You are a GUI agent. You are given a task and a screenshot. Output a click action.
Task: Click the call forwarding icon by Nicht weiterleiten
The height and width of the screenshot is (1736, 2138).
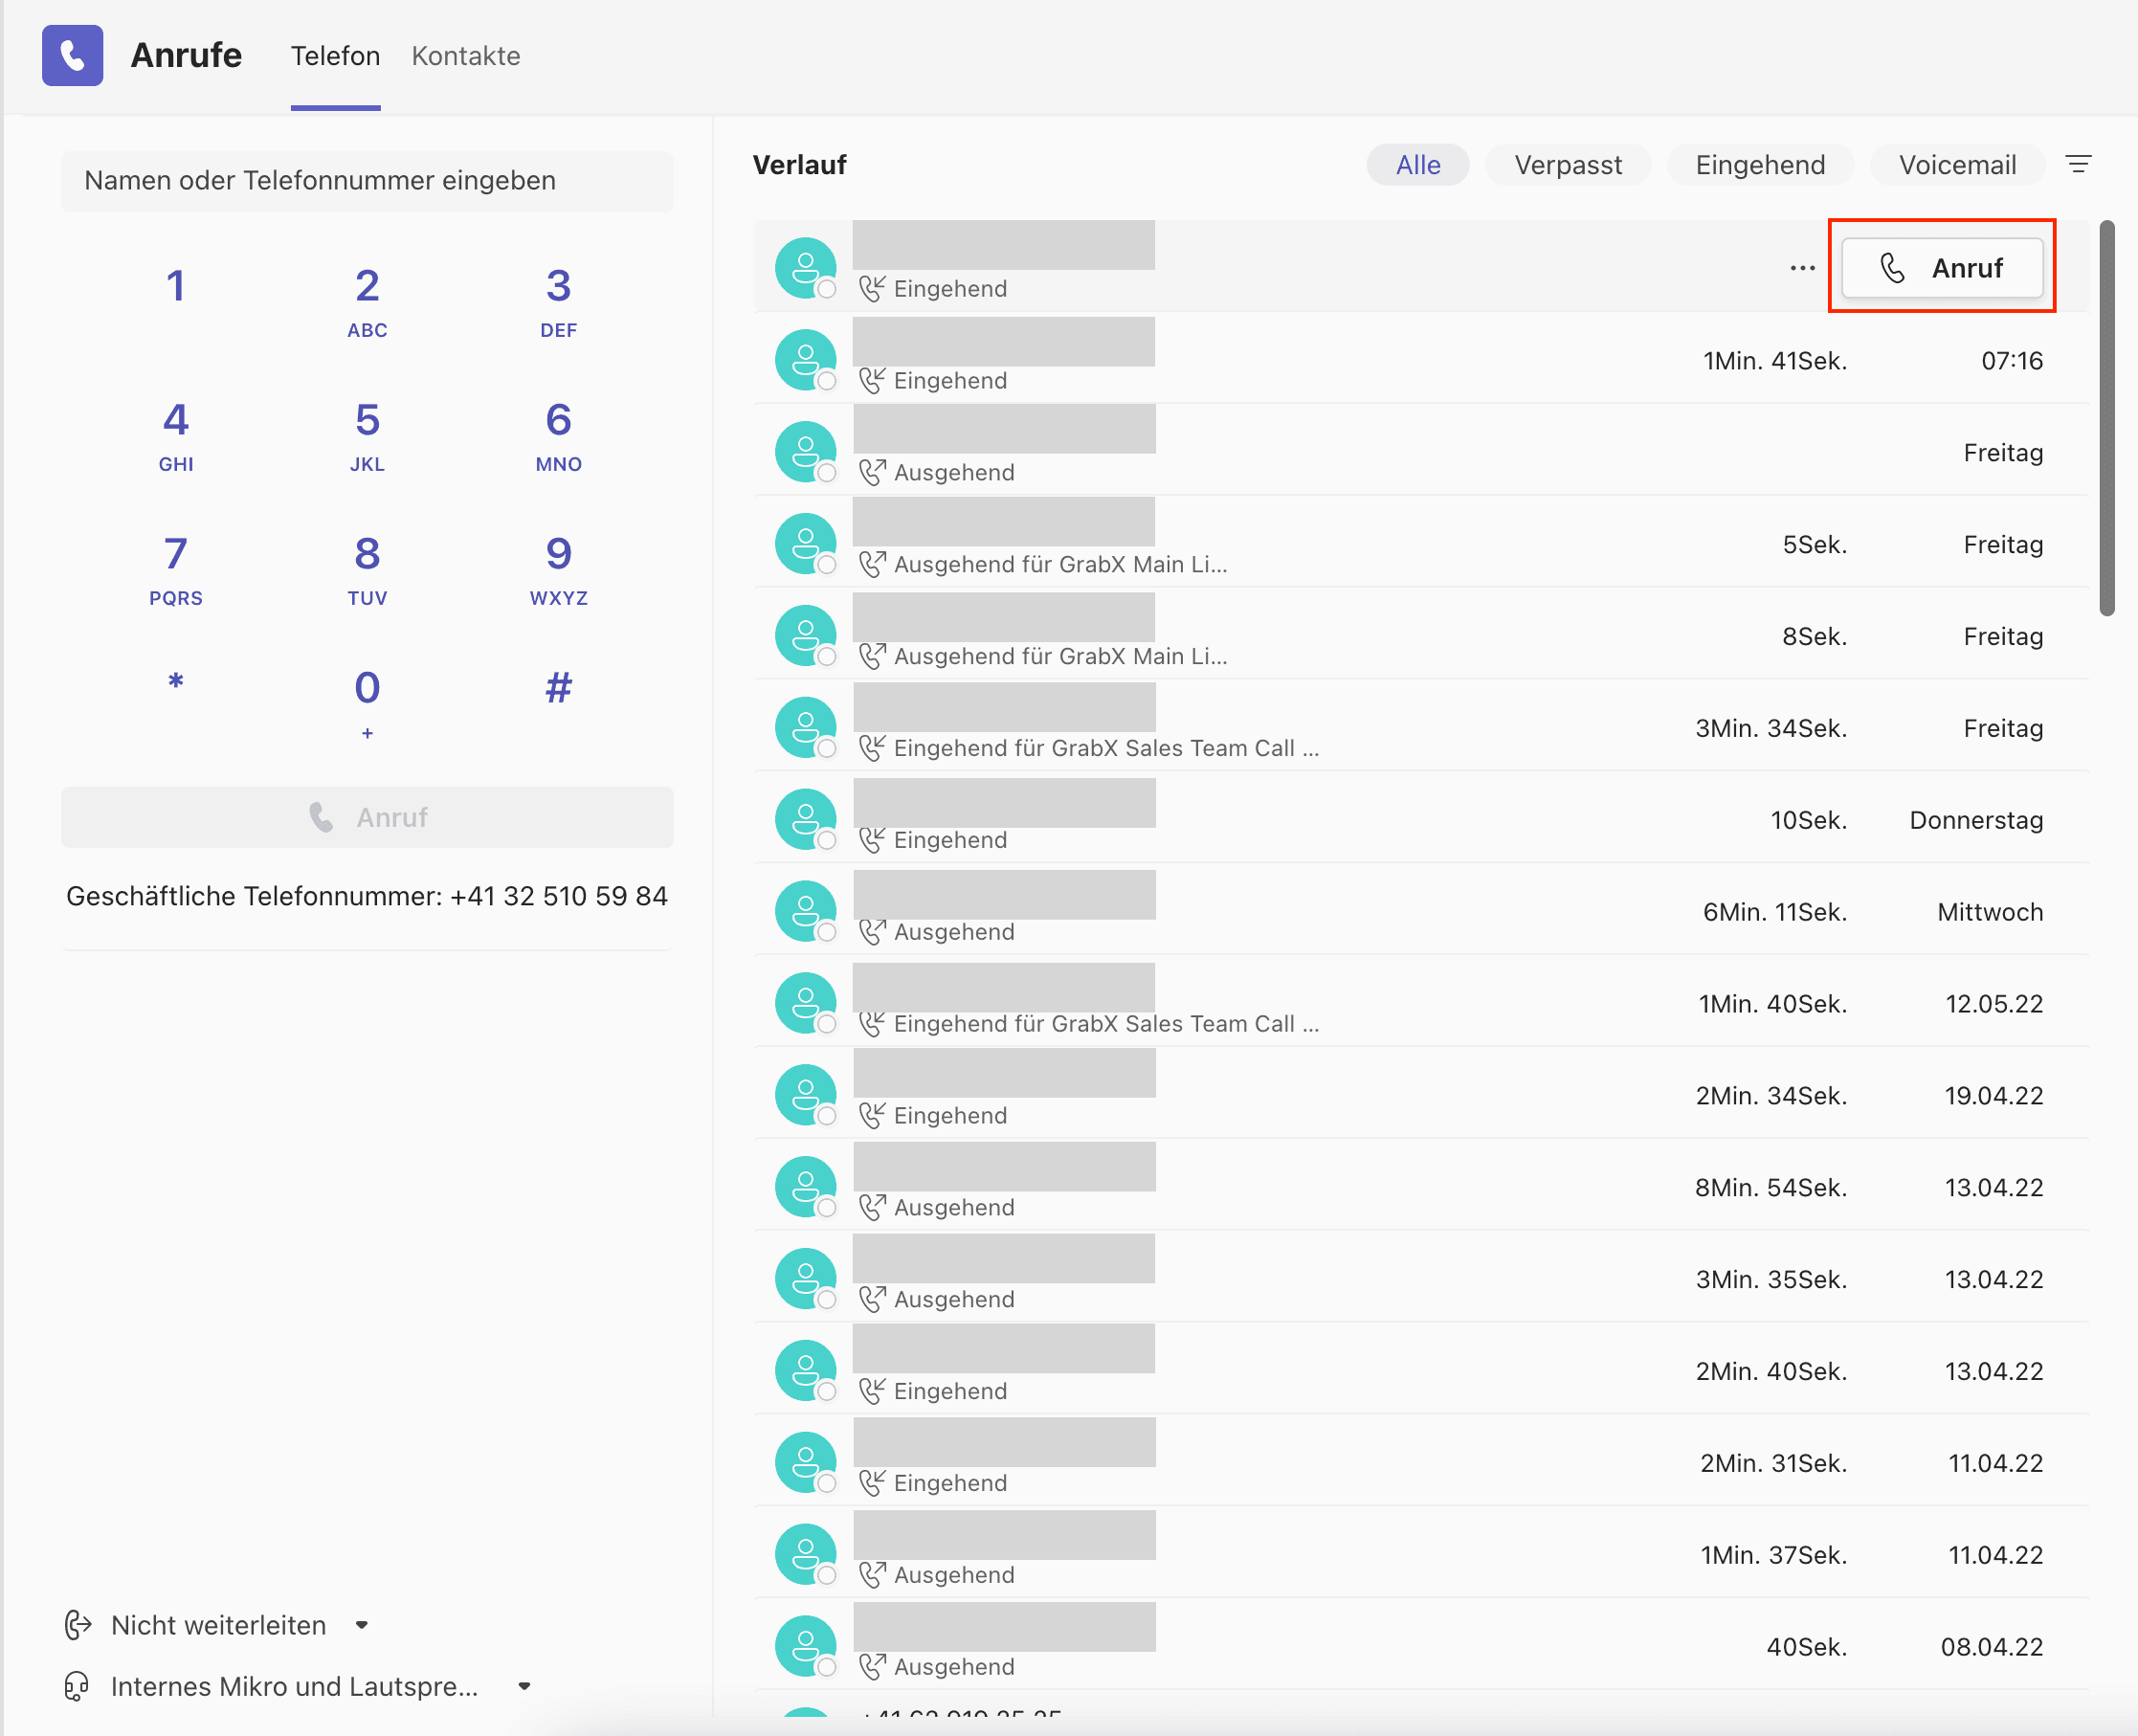click(x=78, y=1625)
